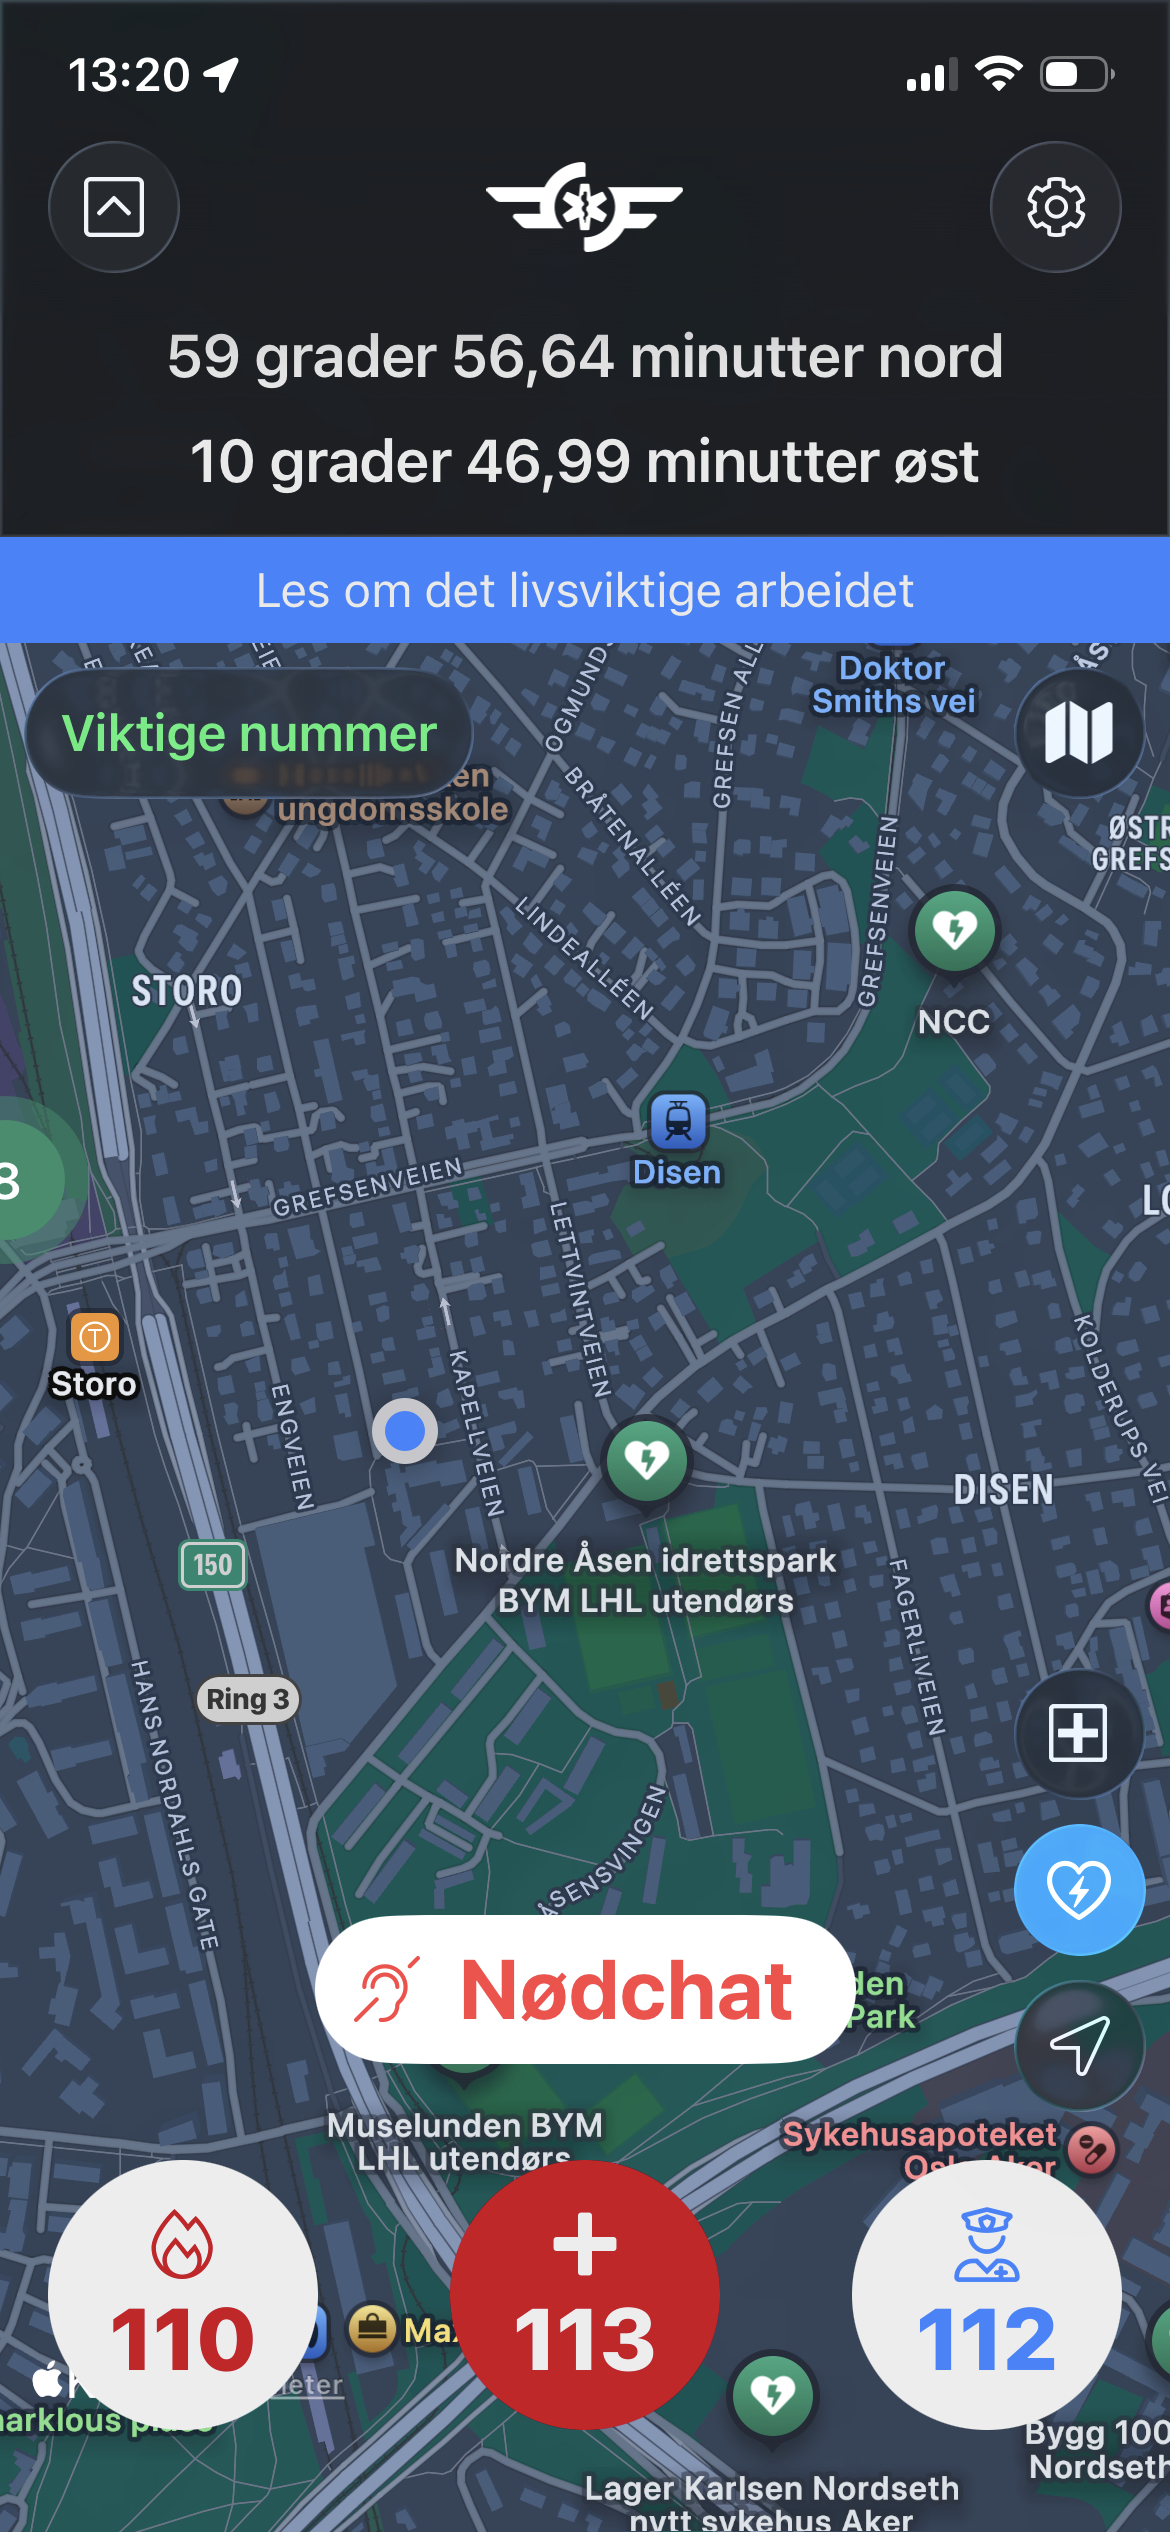This screenshot has height=2532, width=1170.
Task: Tap the blue current location dot
Action: point(405,1431)
